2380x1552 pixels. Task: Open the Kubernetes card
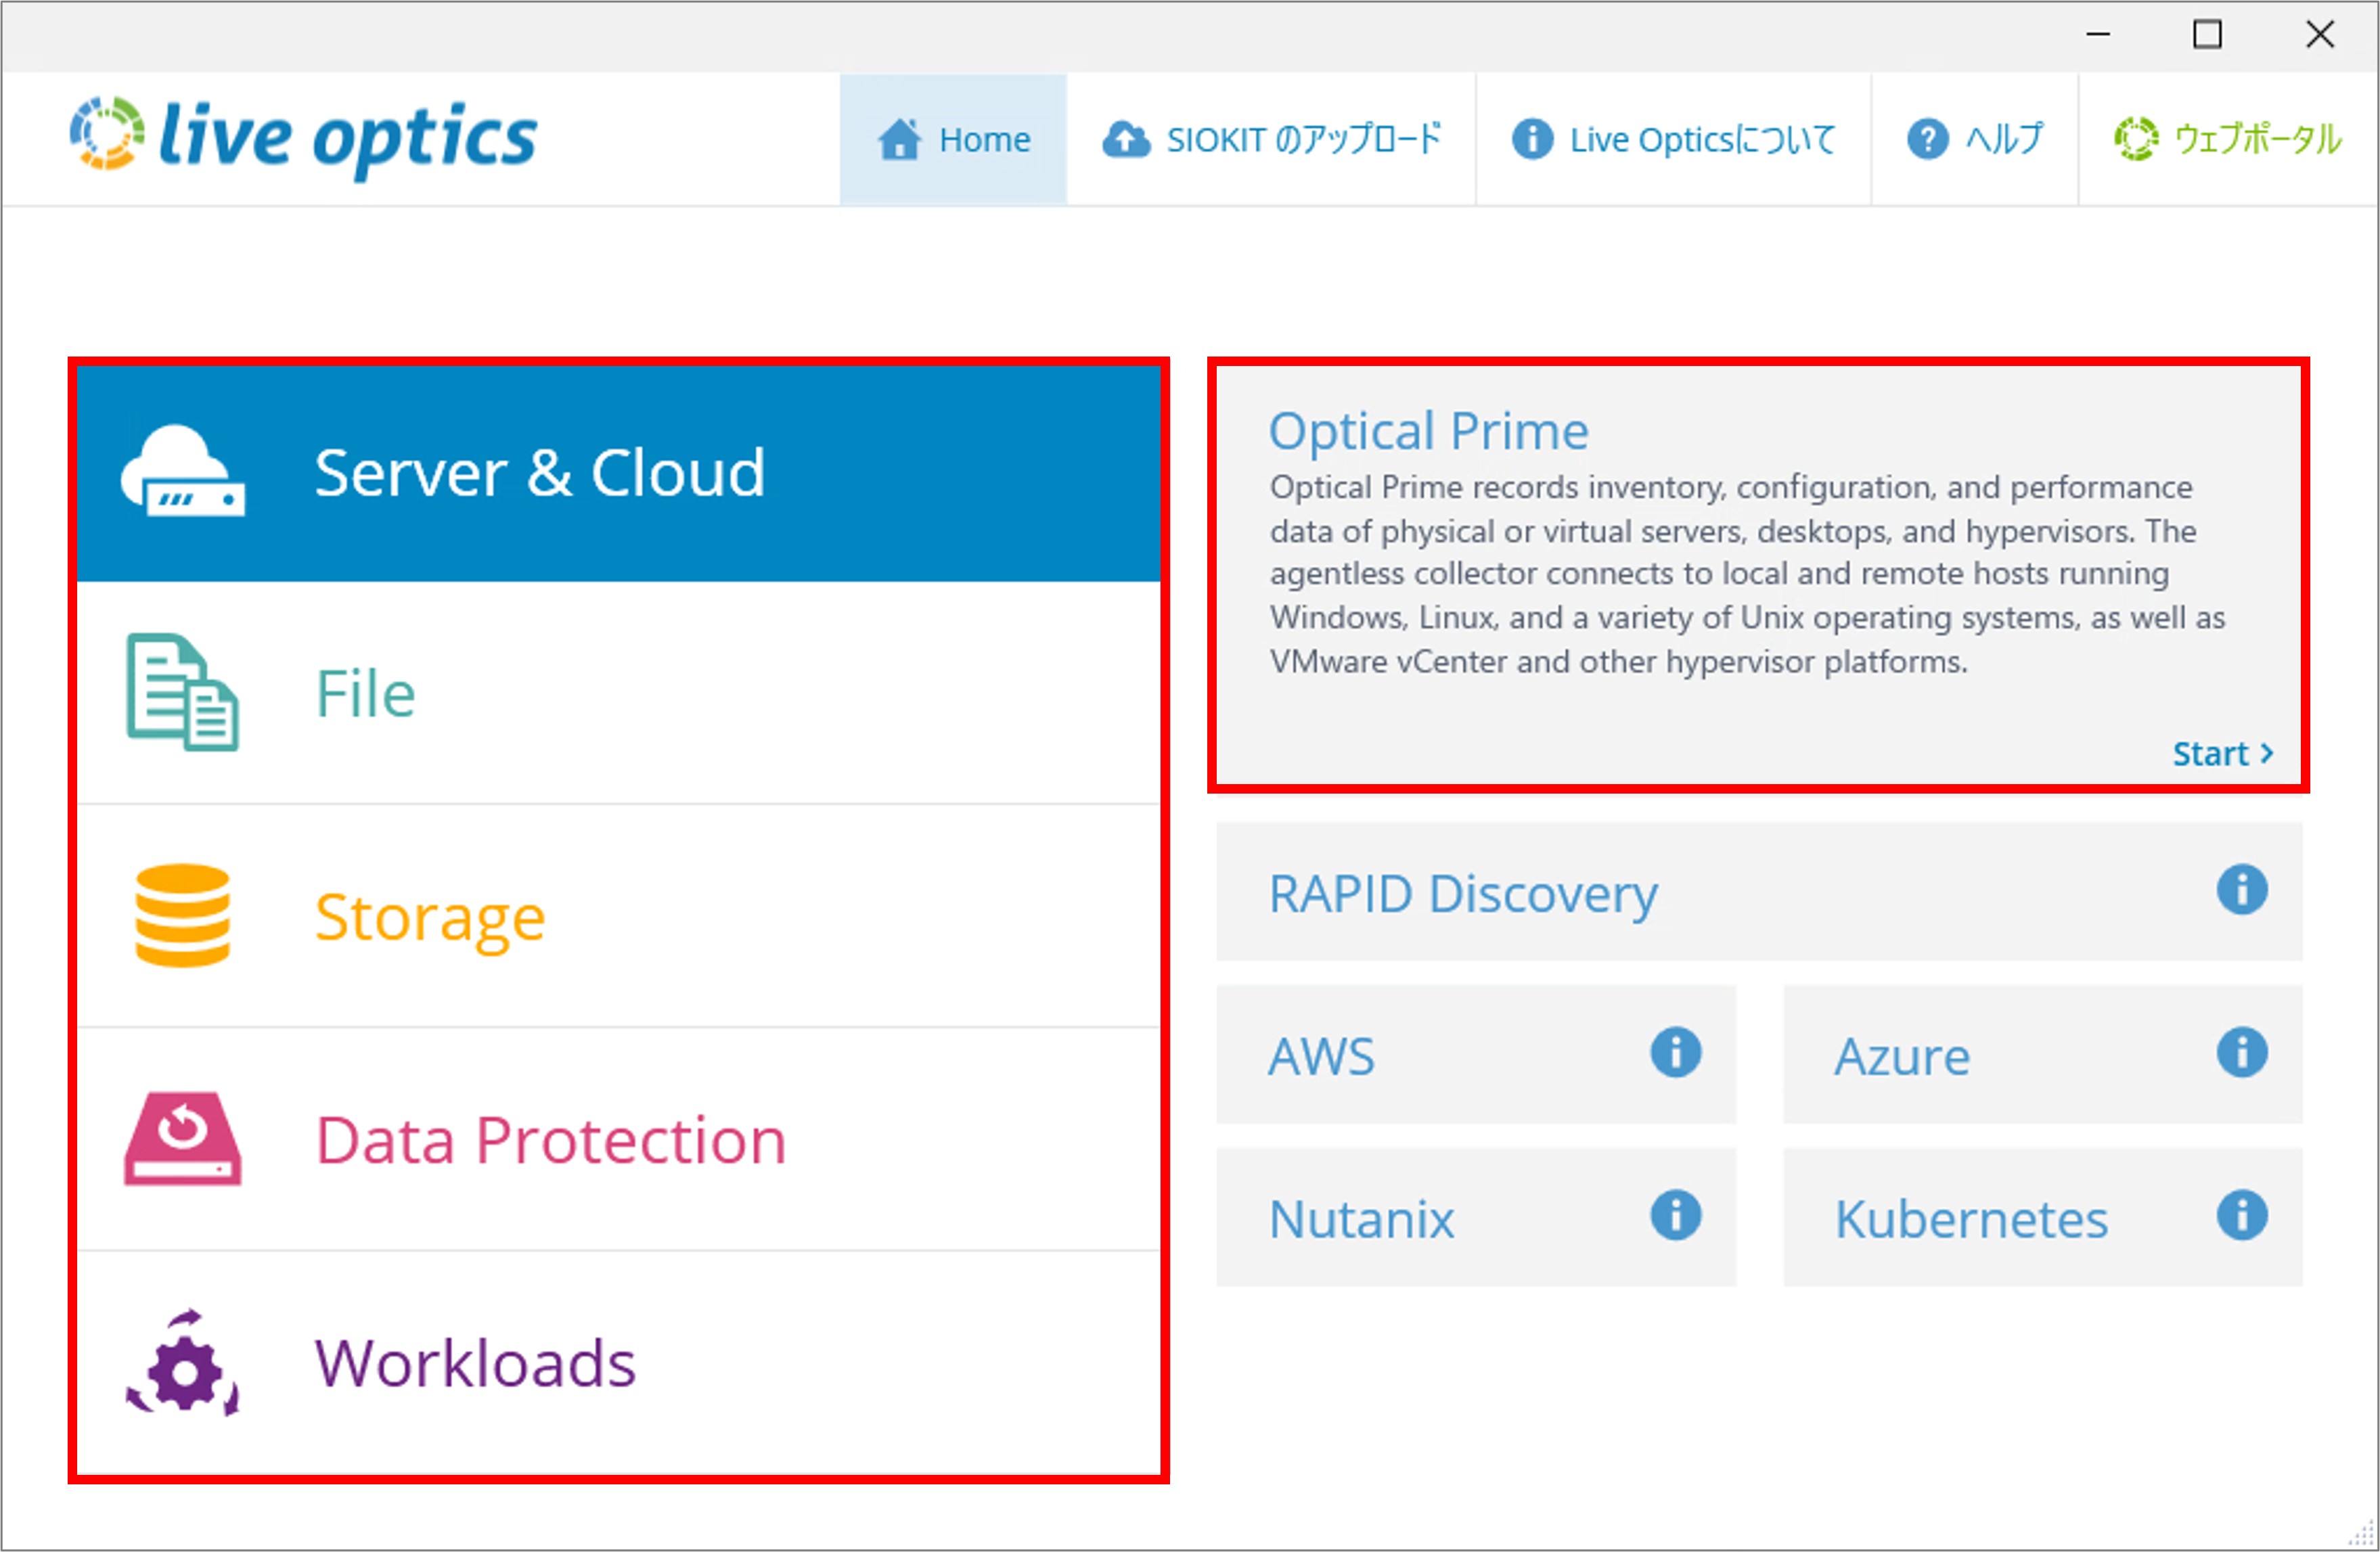2043,1218
